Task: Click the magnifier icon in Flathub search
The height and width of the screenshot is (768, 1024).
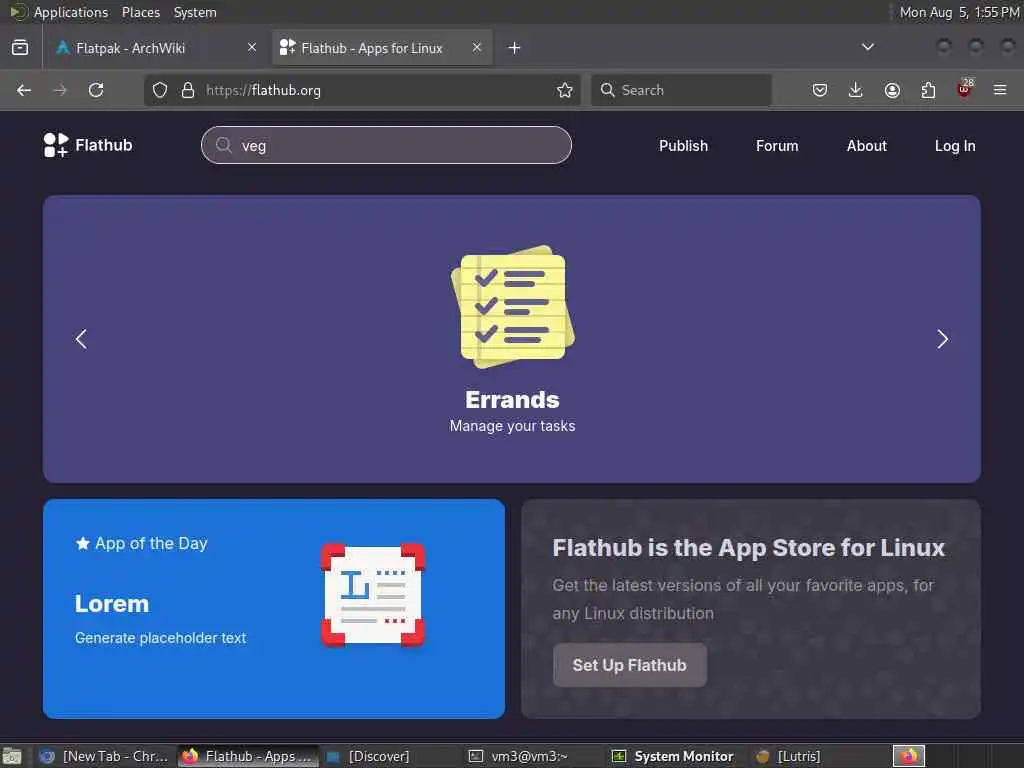Action: [x=223, y=145]
